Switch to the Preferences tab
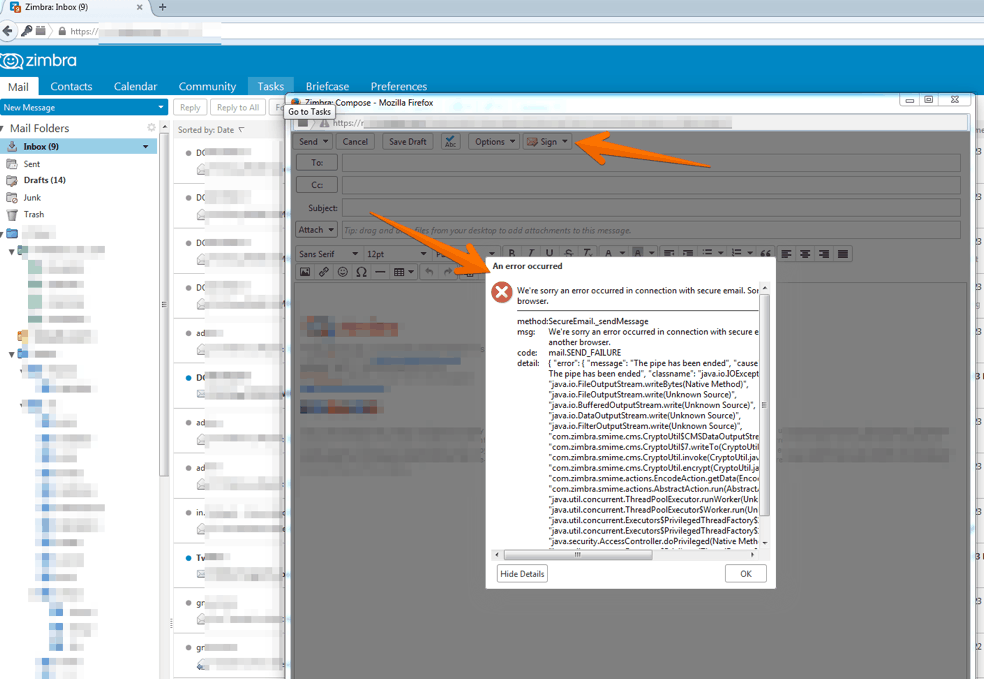 coord(398,87)
